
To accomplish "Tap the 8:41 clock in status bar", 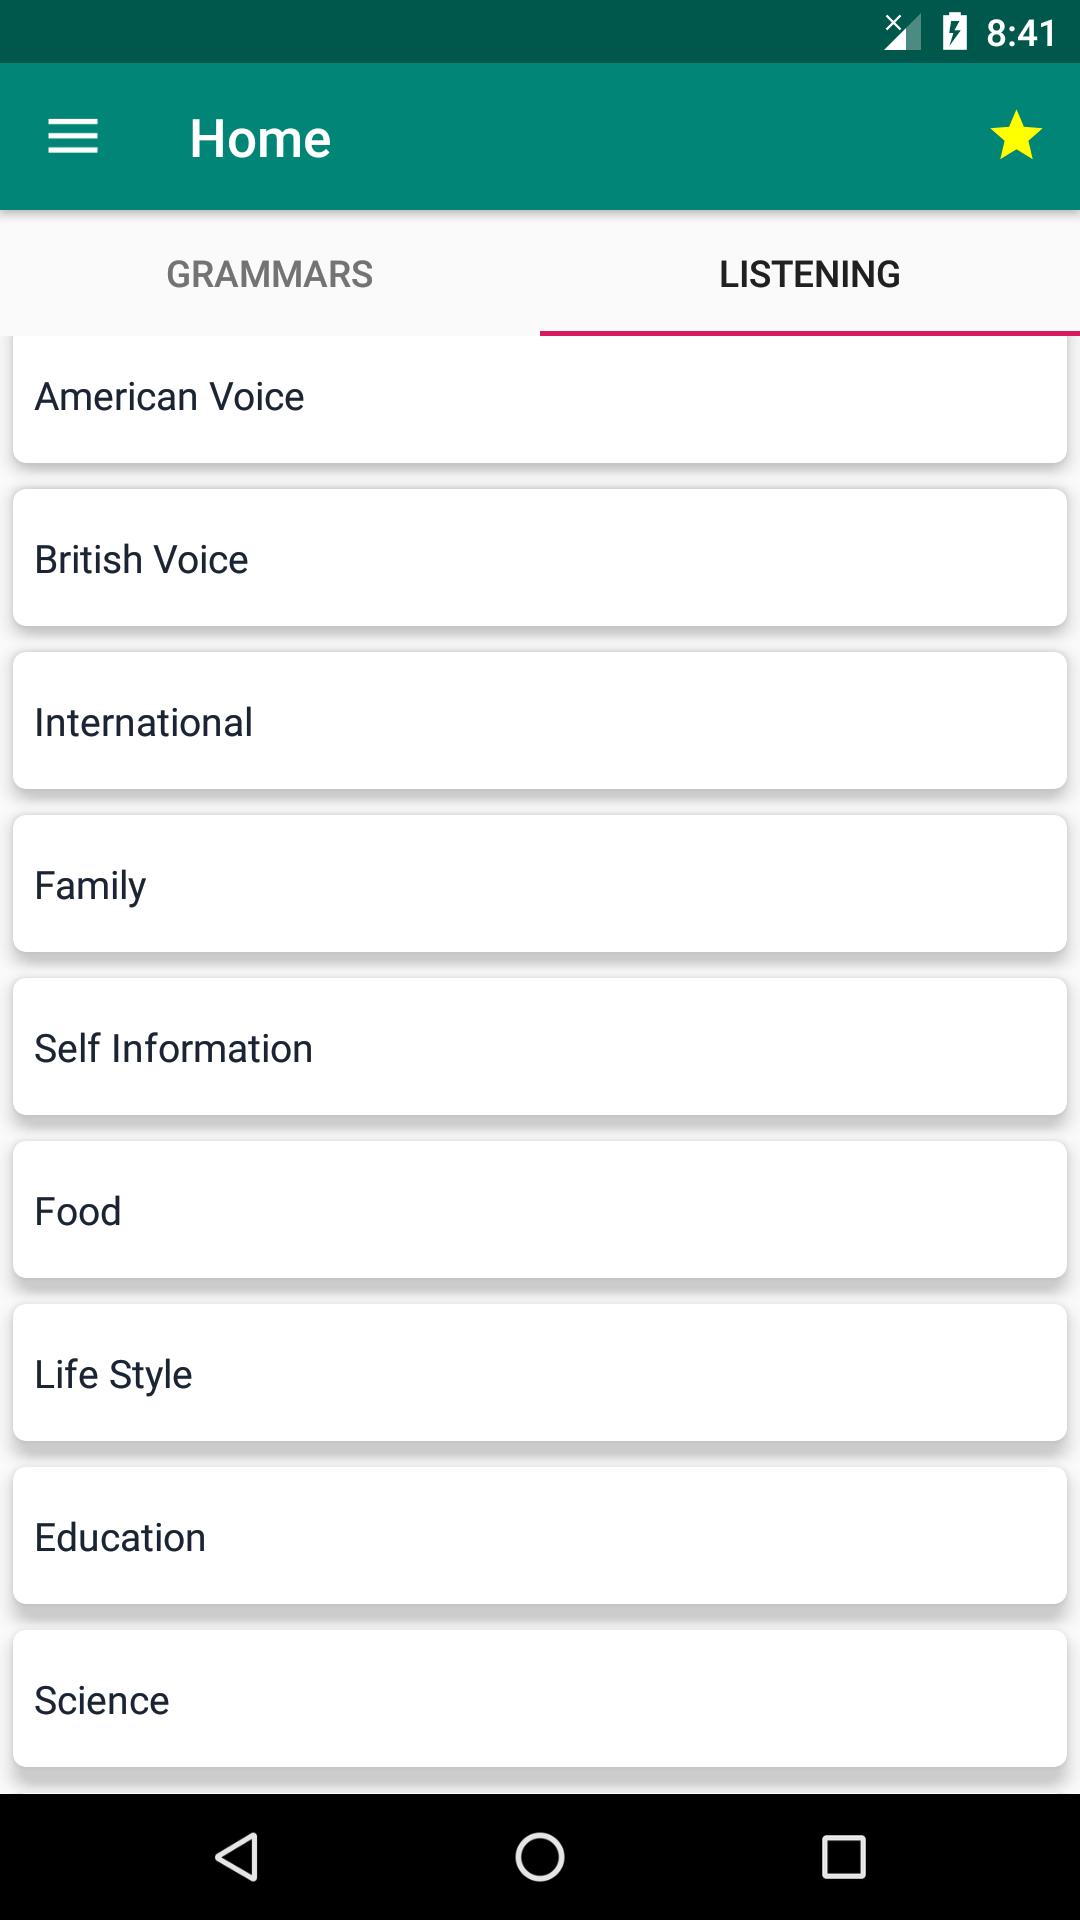I will tap(1021, 33).
